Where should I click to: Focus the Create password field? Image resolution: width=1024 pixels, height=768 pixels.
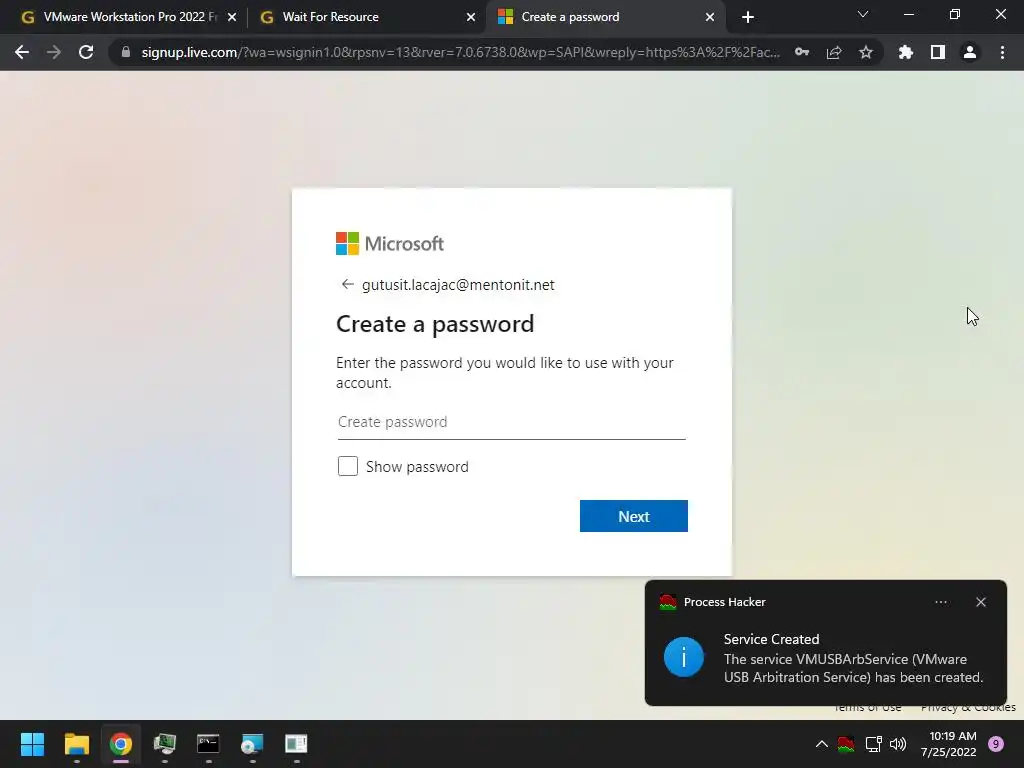[x=512, y=422]
